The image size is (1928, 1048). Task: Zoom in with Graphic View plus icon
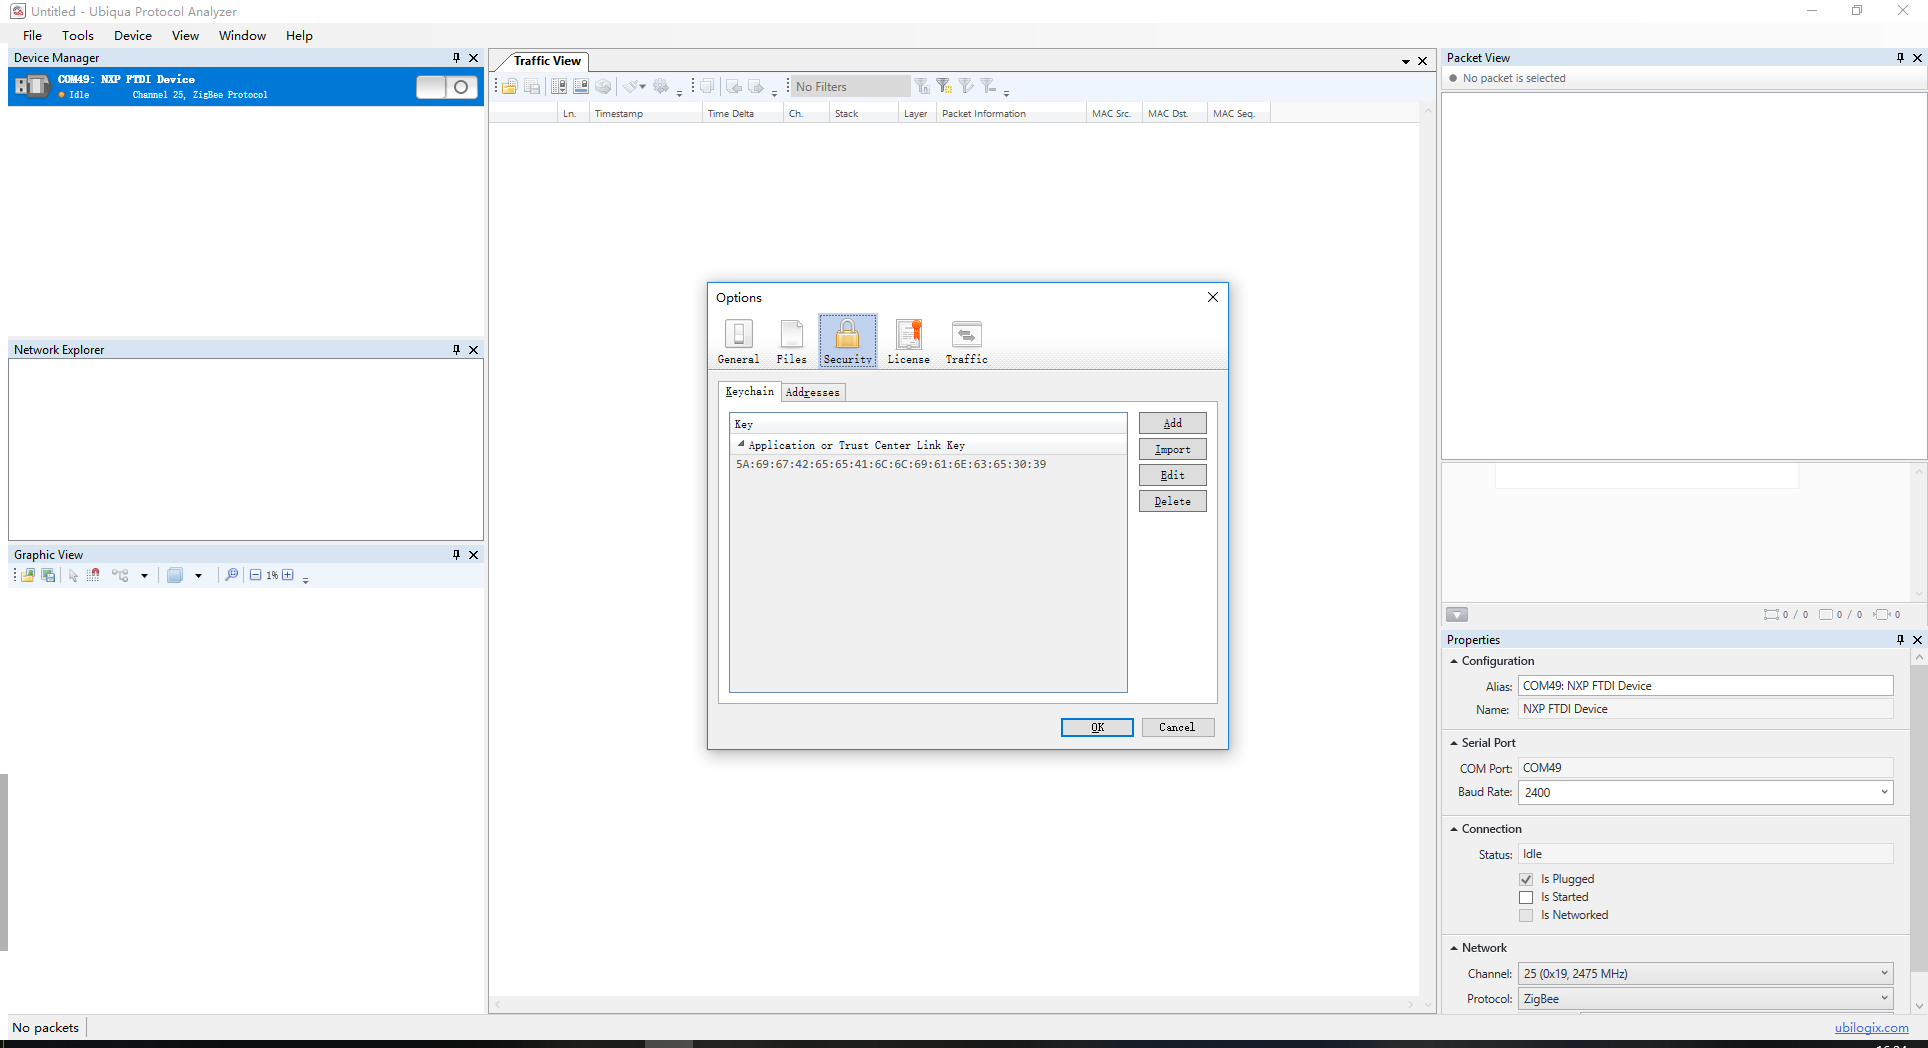coord(288,575)
